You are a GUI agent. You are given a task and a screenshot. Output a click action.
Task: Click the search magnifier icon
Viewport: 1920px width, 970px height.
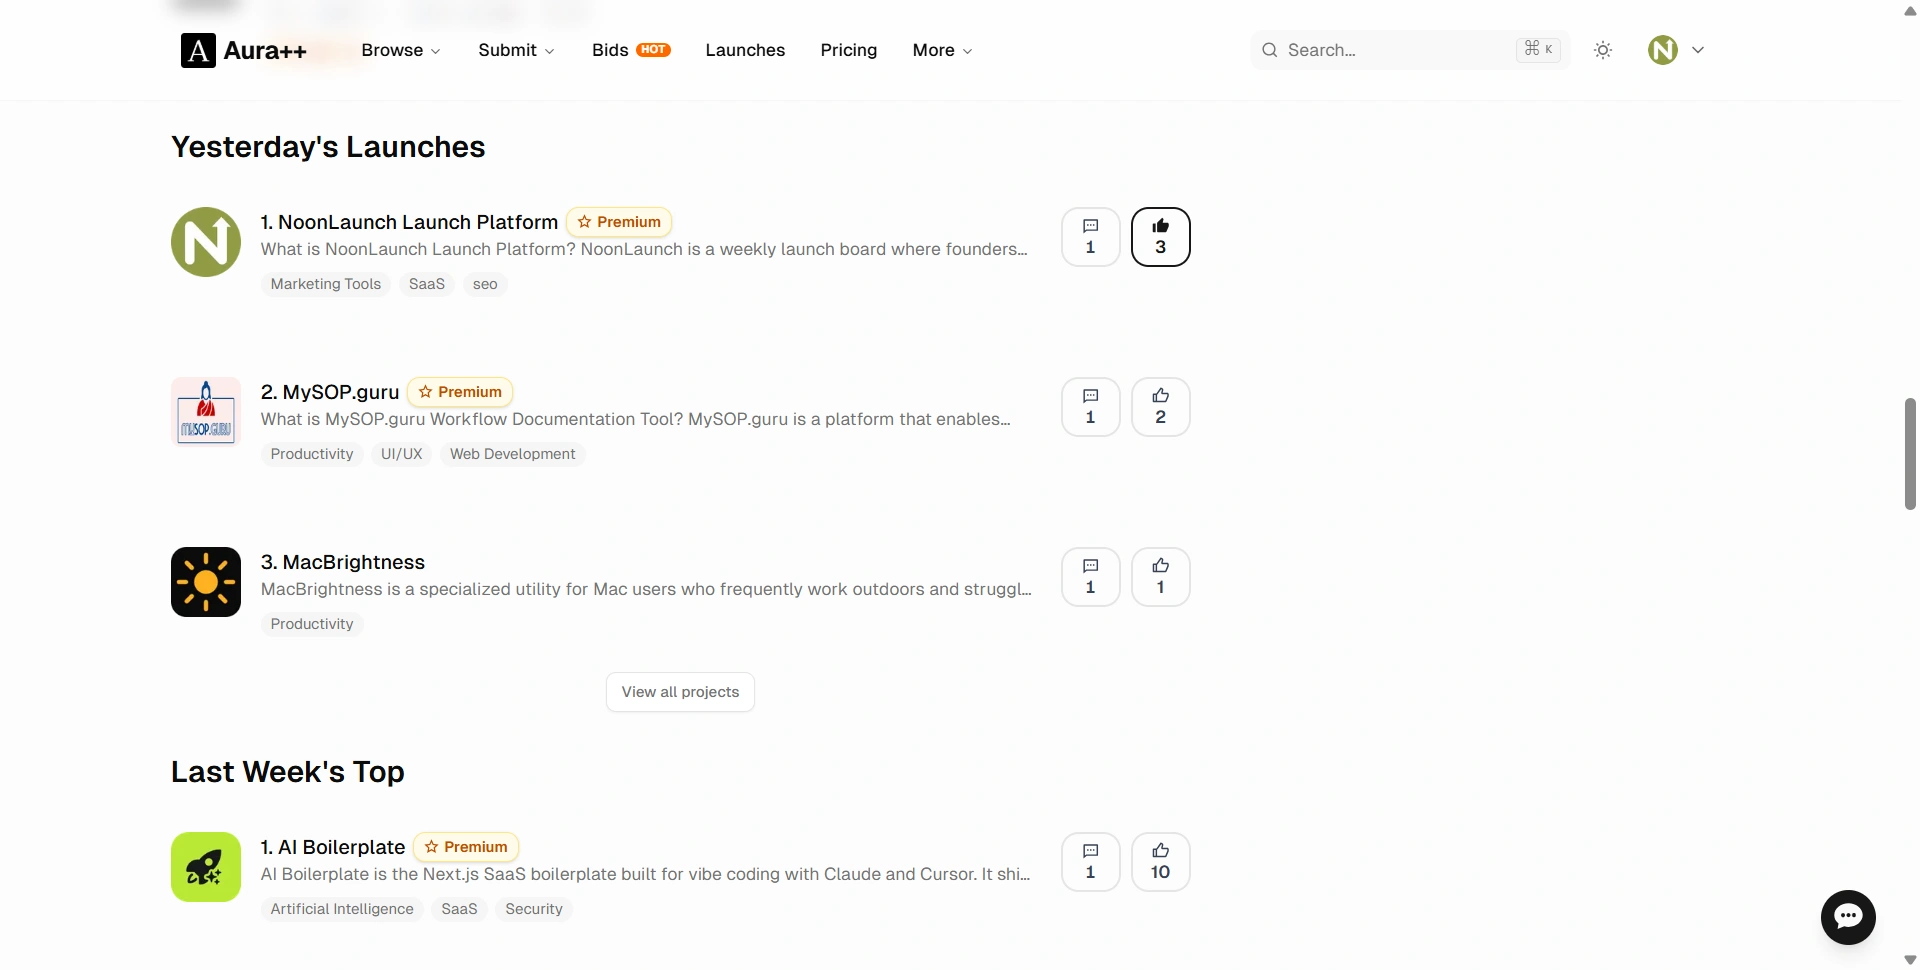[1270, 50]
